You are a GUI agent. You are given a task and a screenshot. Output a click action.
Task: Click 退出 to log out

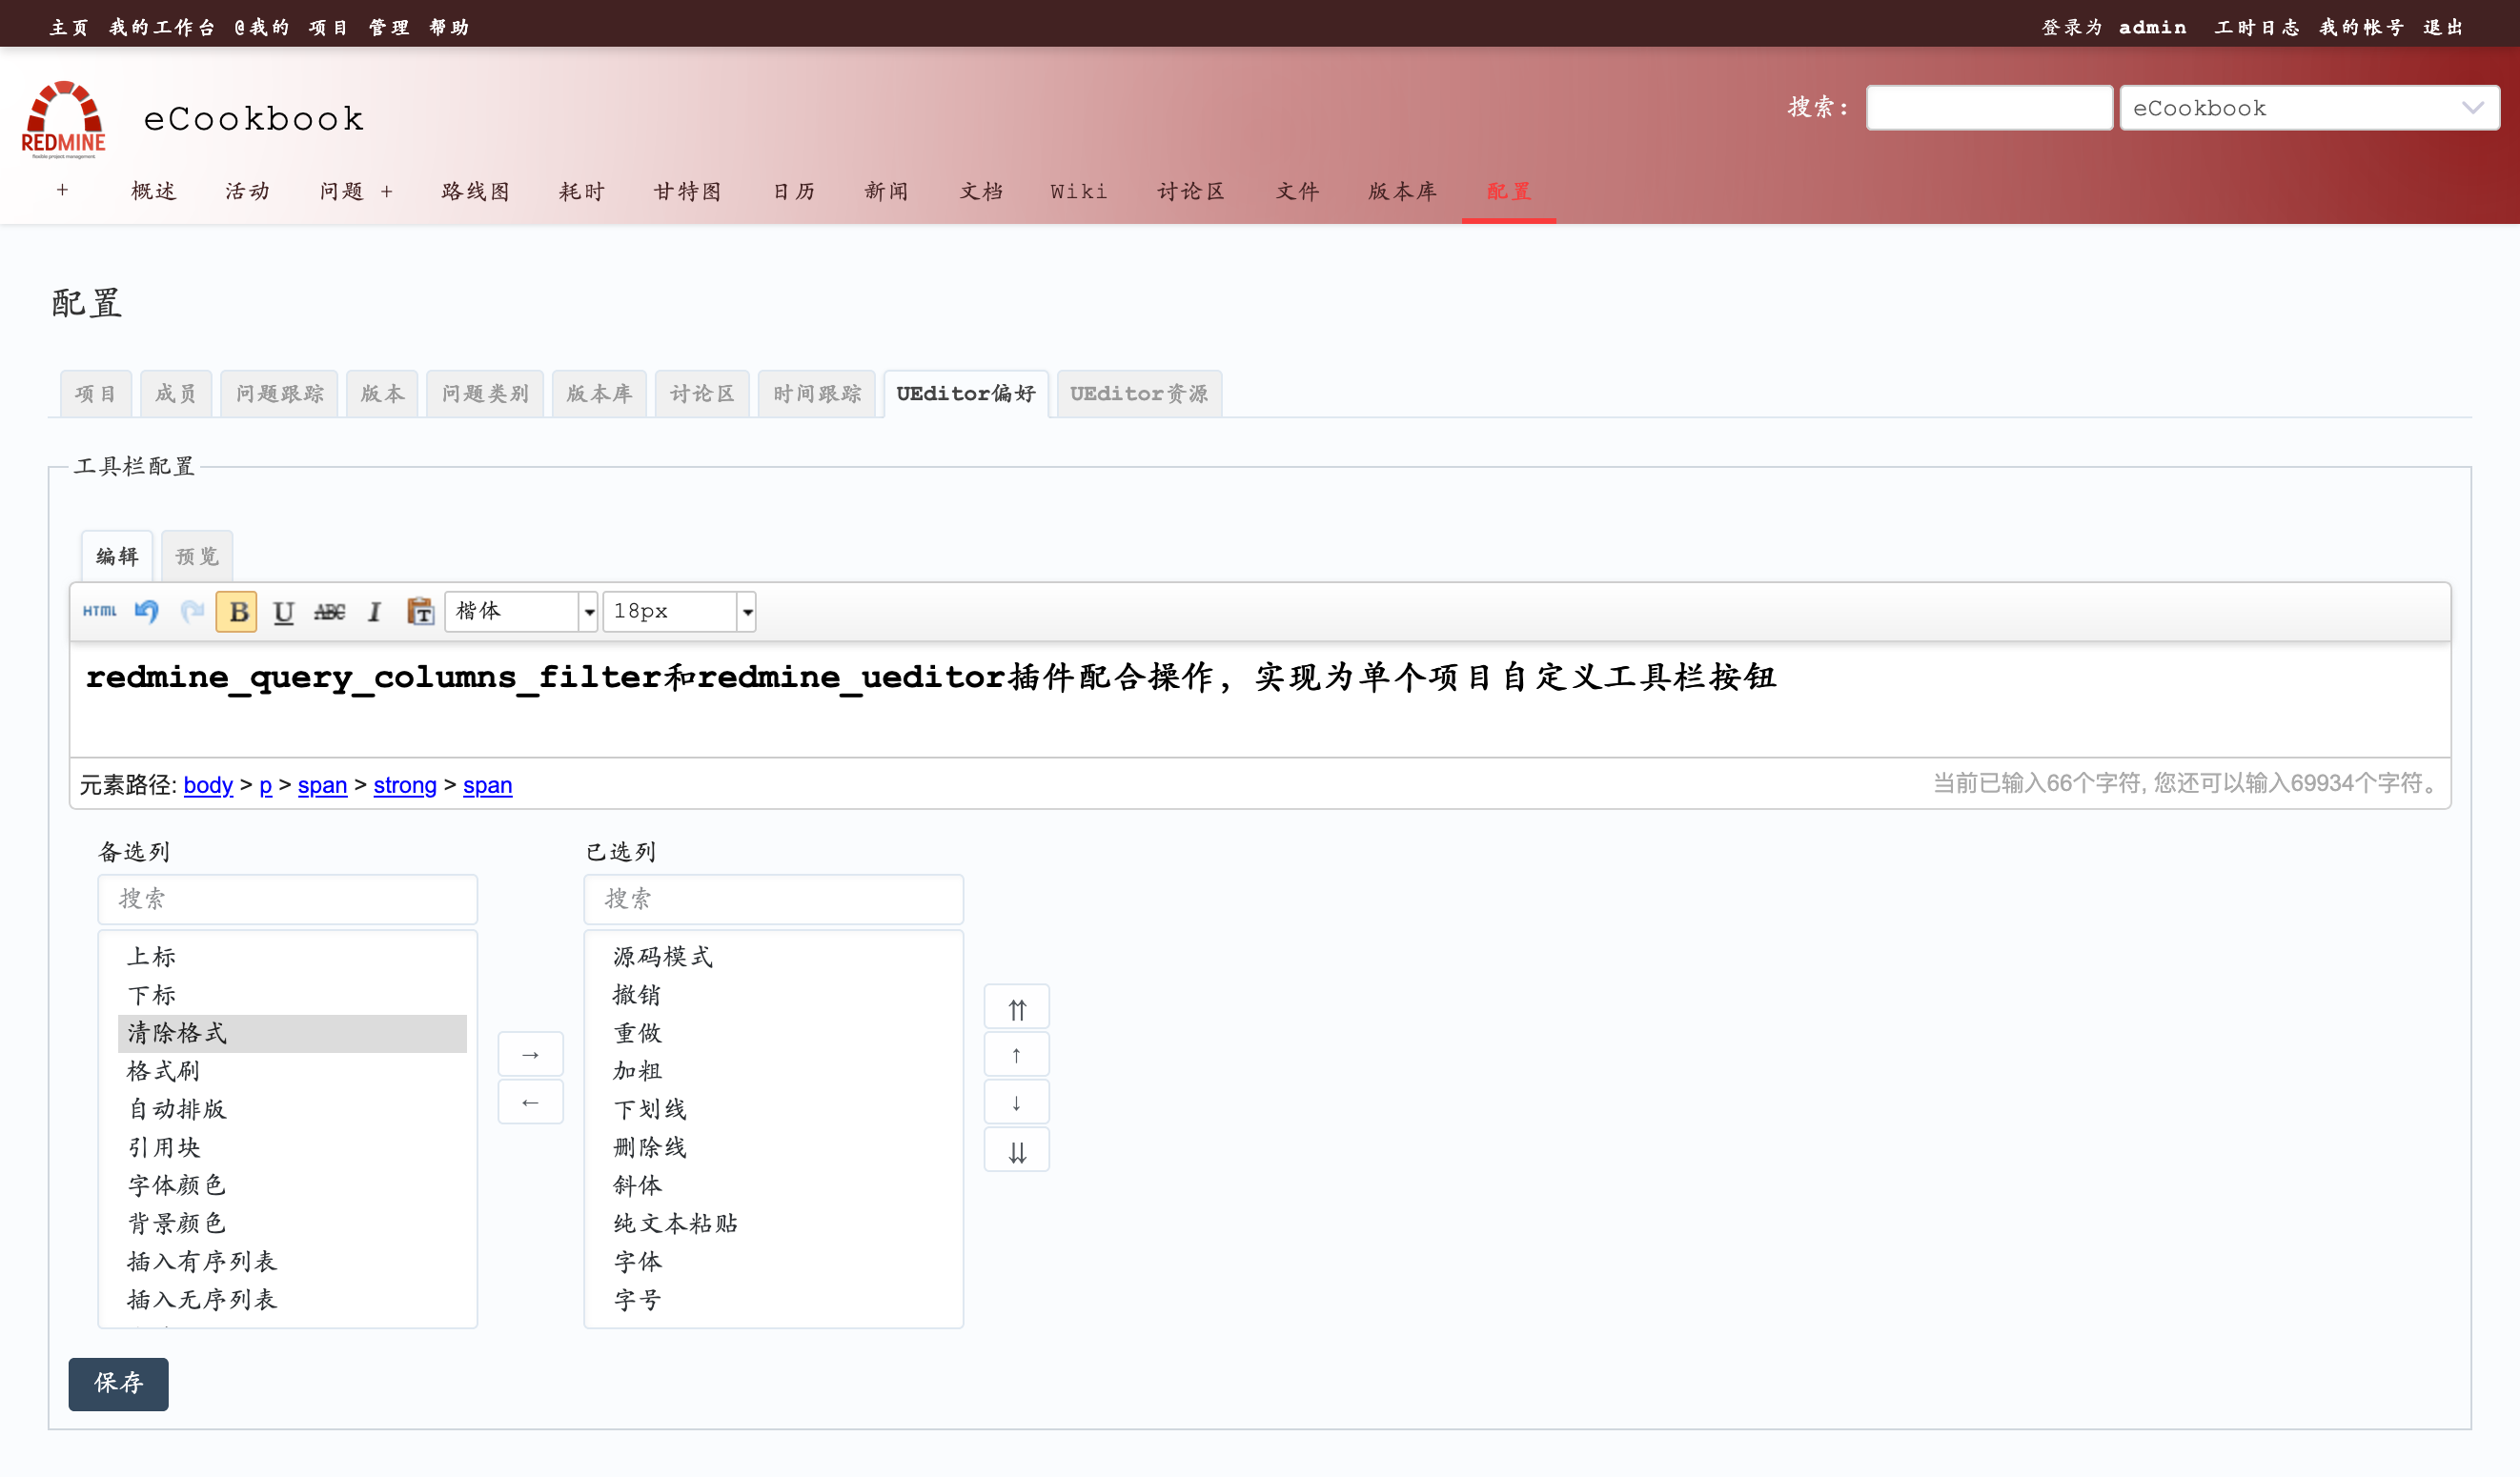pyautogui.click(x=2443, y=27)
